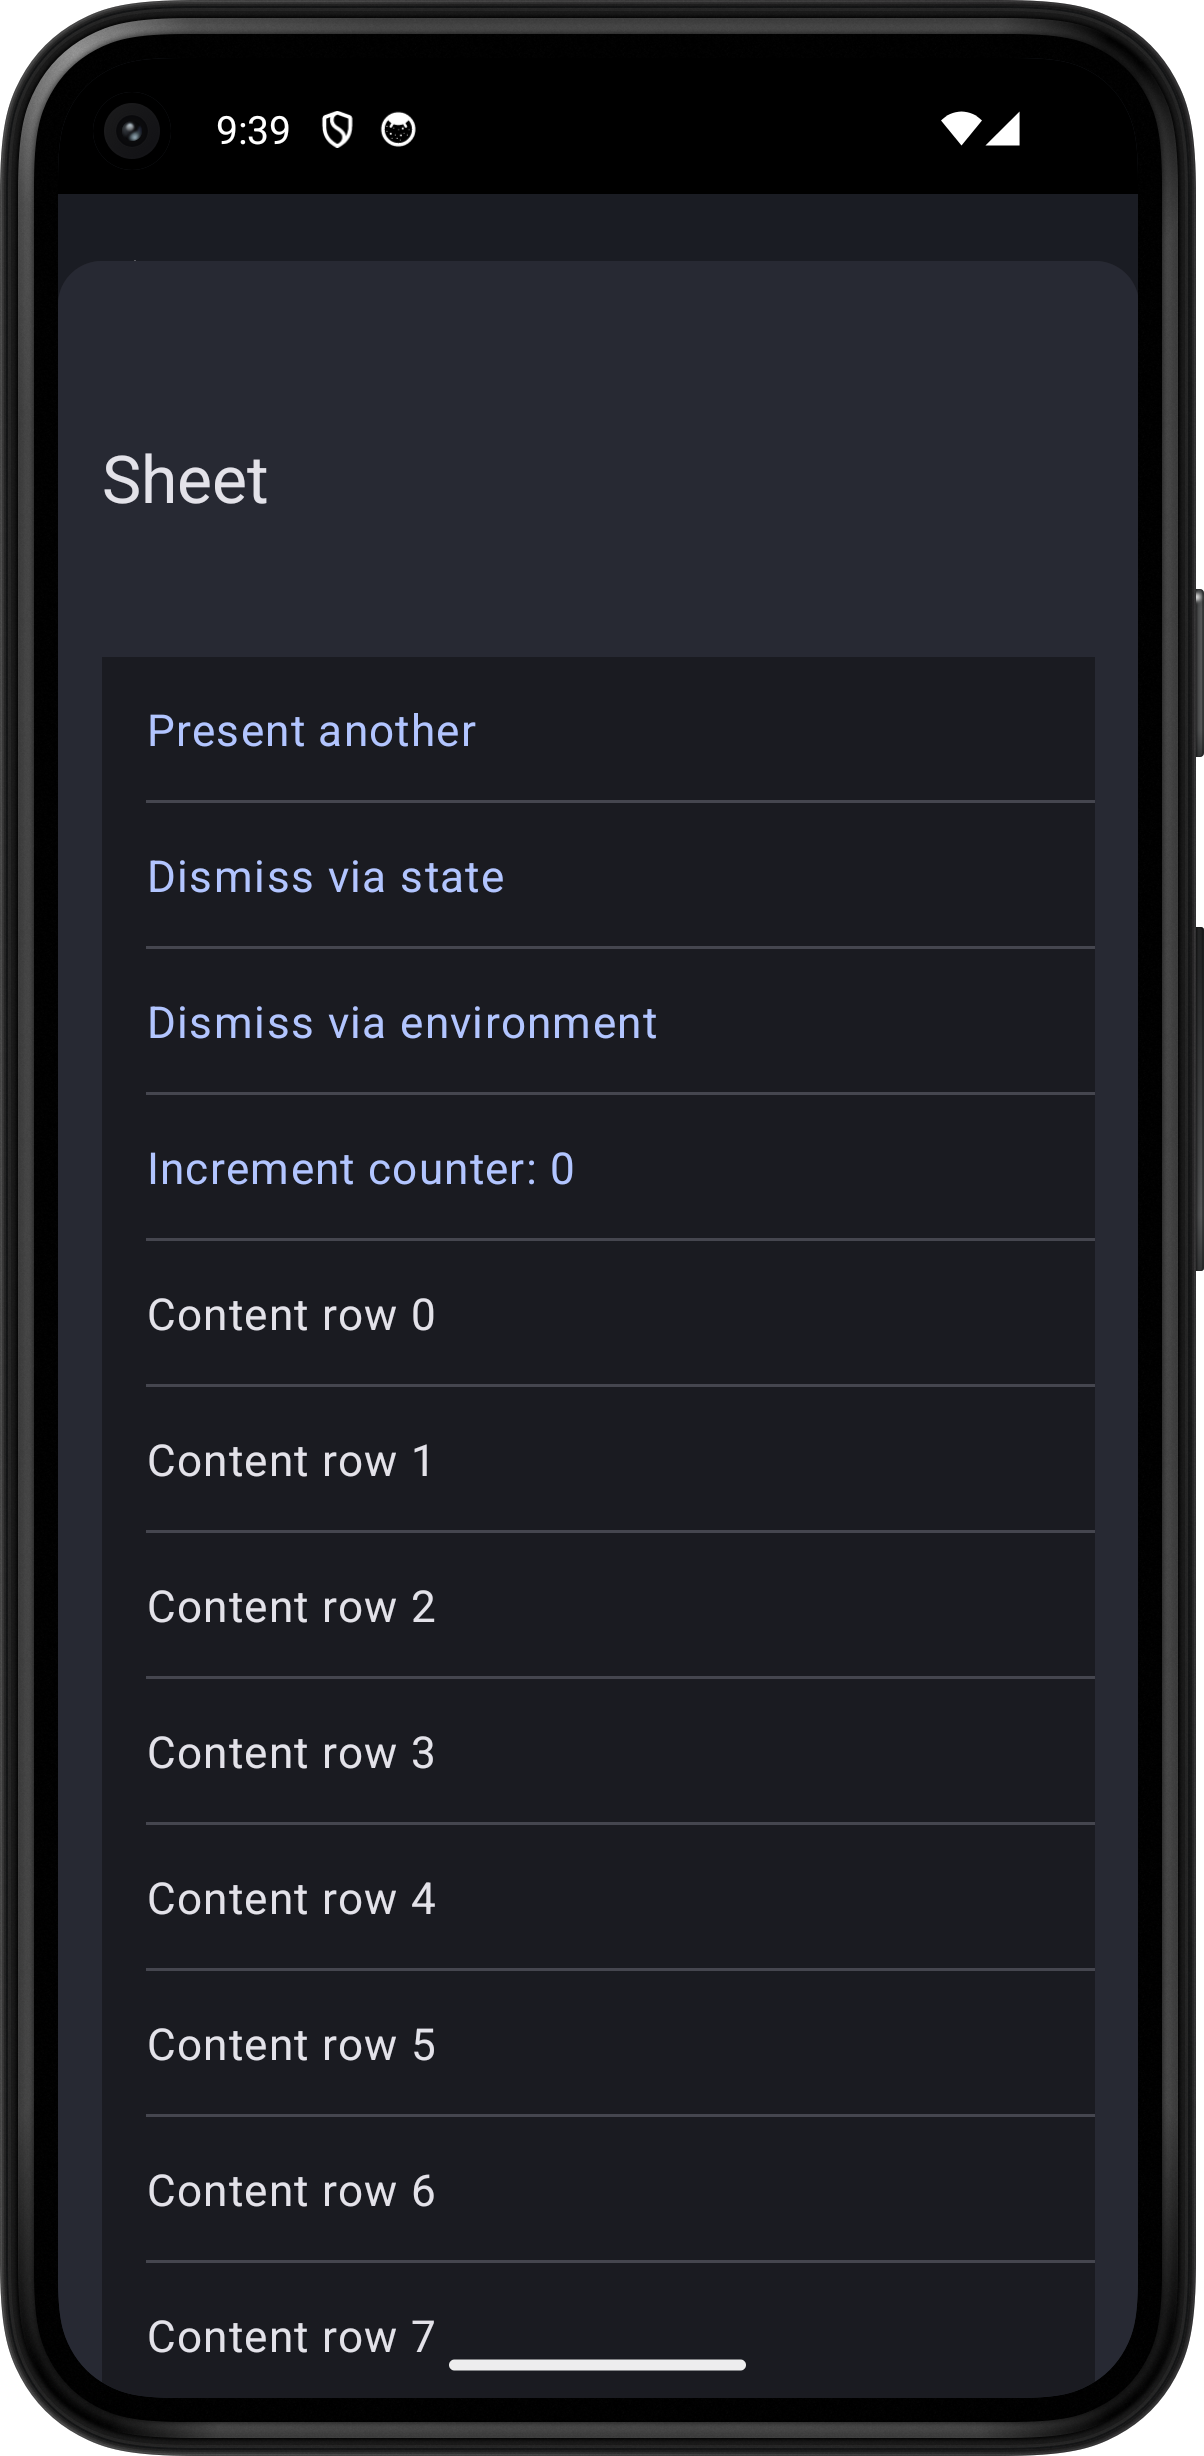Select Content row 4
The width and height of the screenshot is (1204, 2456).
291,1899
